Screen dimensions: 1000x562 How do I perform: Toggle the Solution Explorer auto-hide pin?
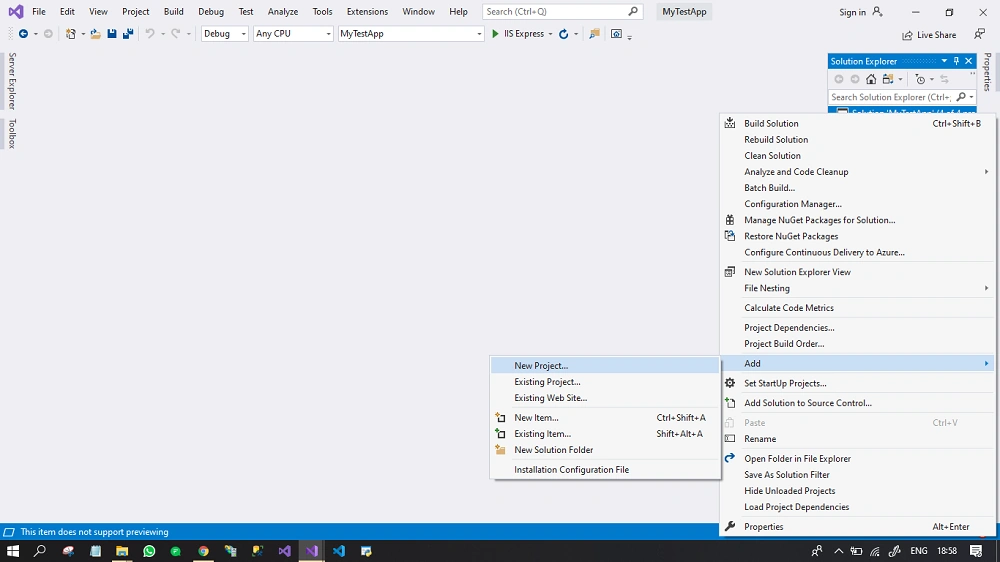(956, 61)
